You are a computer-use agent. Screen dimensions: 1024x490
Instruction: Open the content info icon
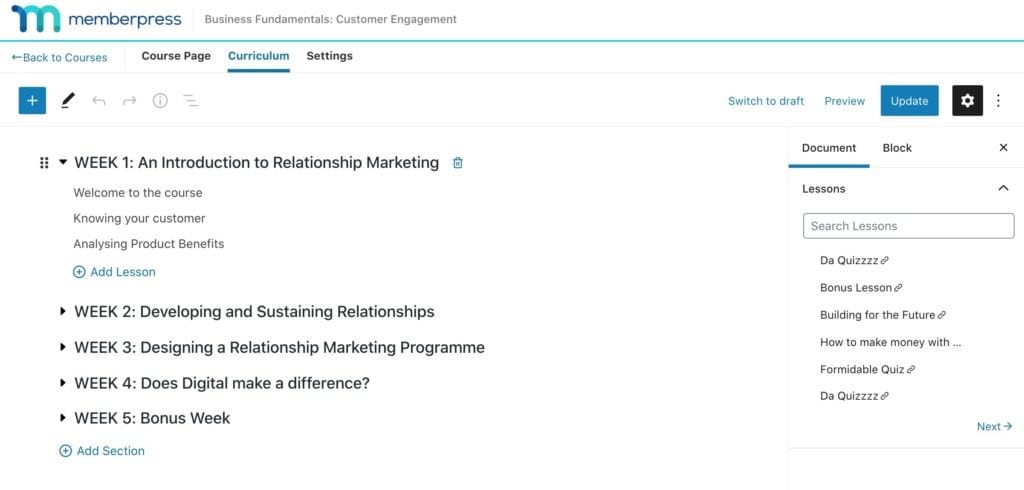tap(160, 101)
